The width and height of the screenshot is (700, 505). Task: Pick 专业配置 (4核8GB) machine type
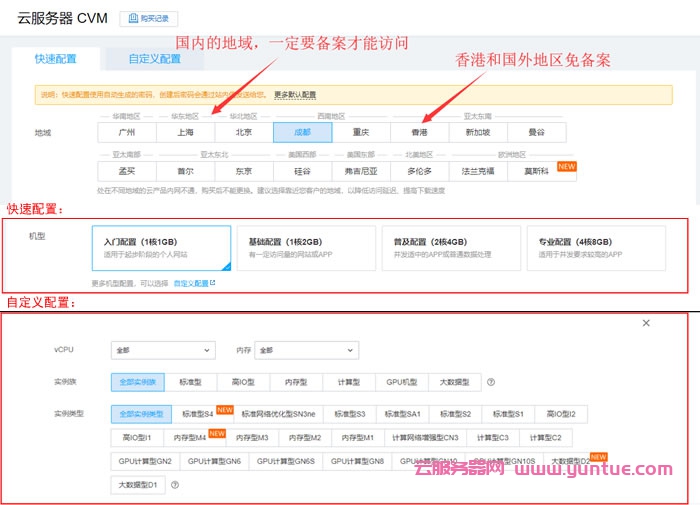pyautogui.click(x=596, y=248)
